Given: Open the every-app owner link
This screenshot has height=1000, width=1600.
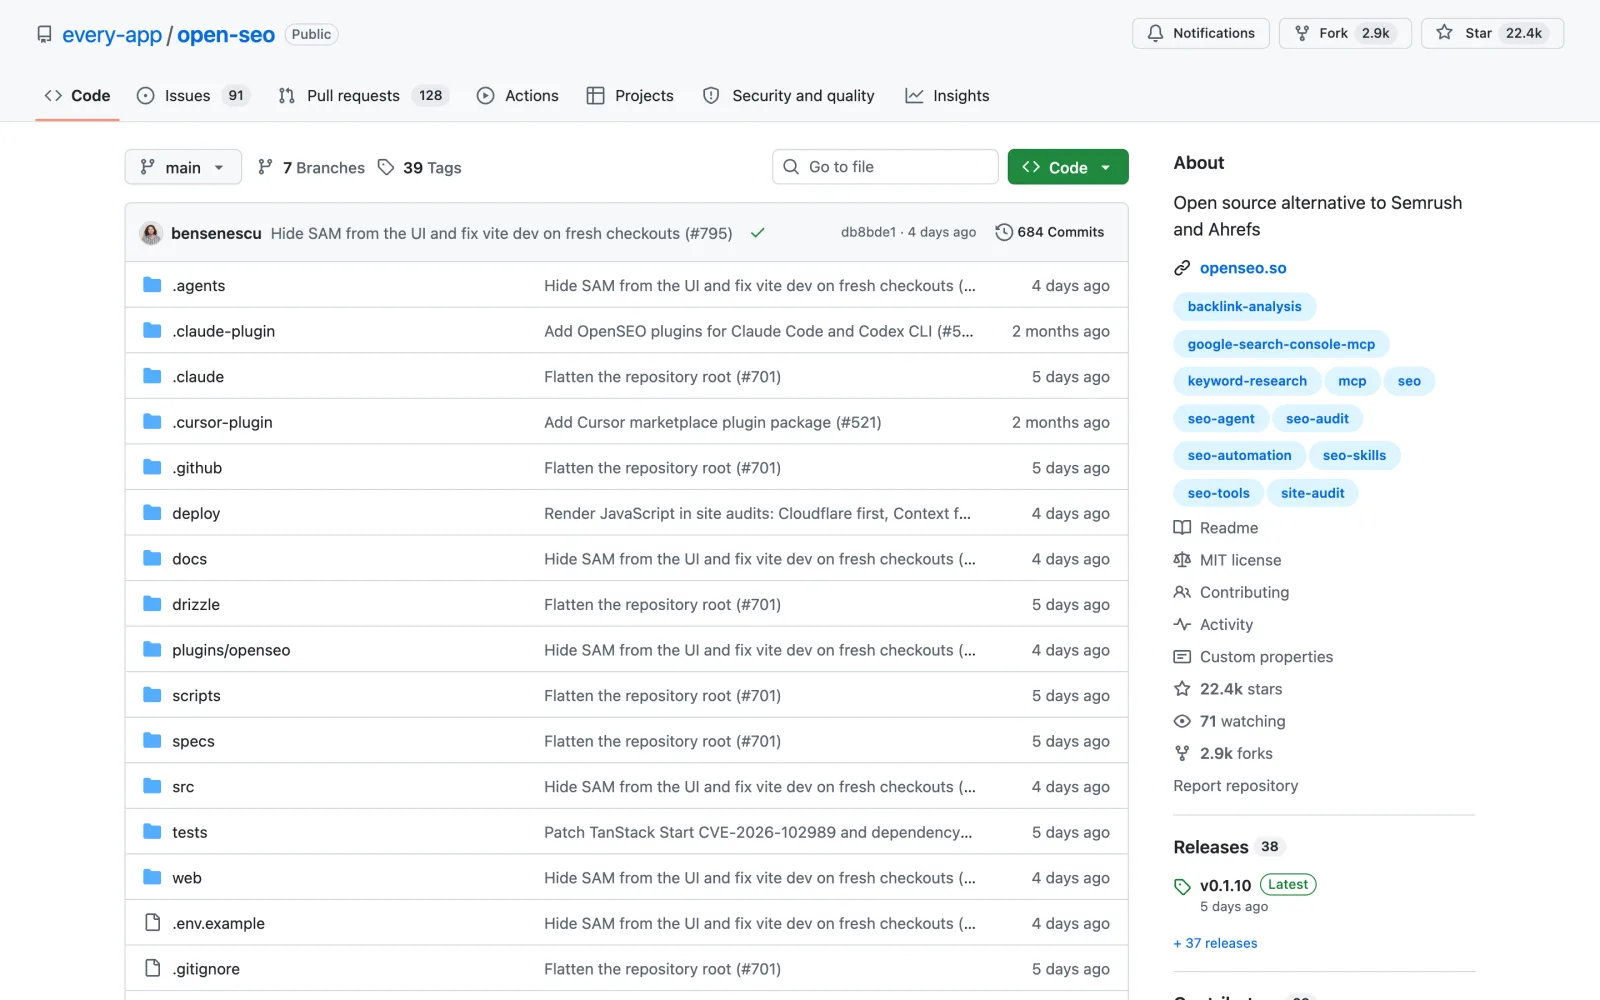Looking at the screenshot, I should point(112,35).
